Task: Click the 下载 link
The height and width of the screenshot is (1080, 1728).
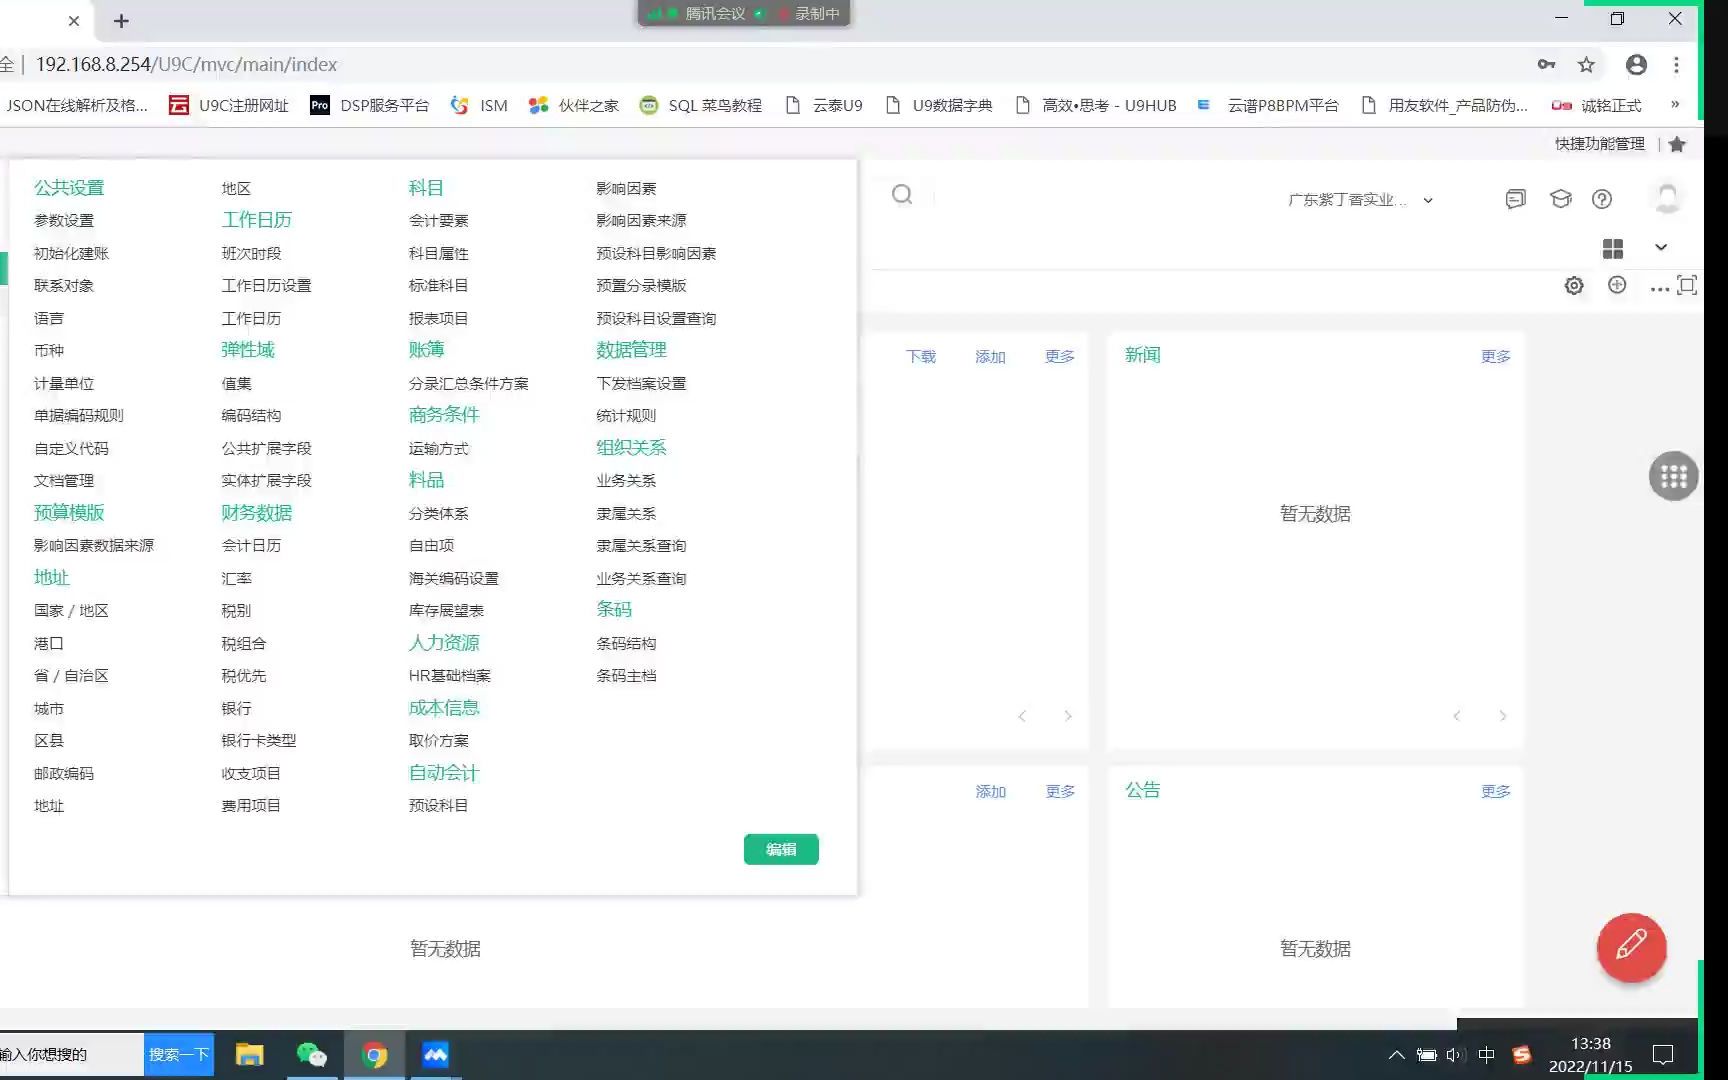Action: [x=920, y=357]
